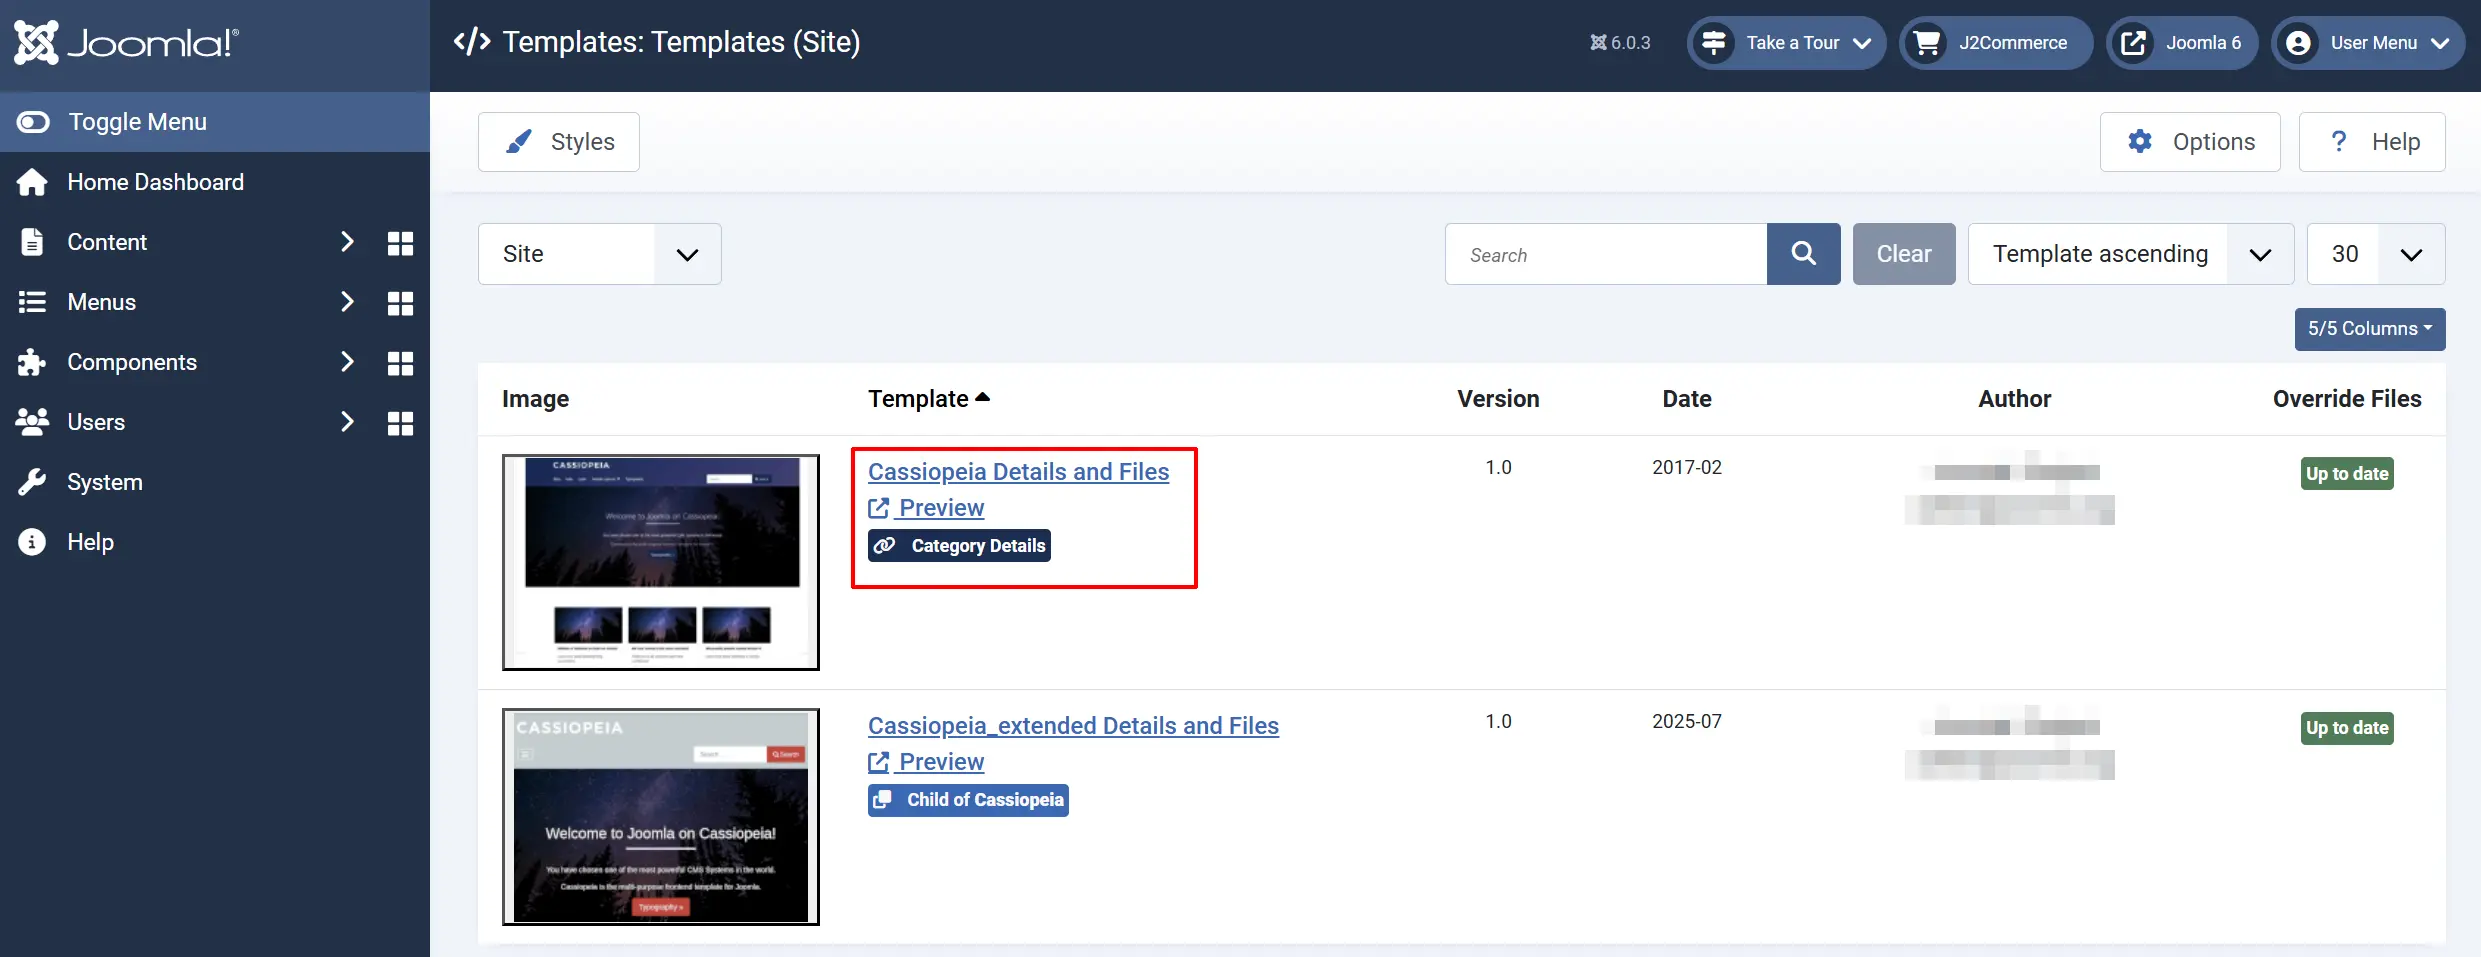
Task: Click the Styles toolbar button
Action: click(559, 142)
